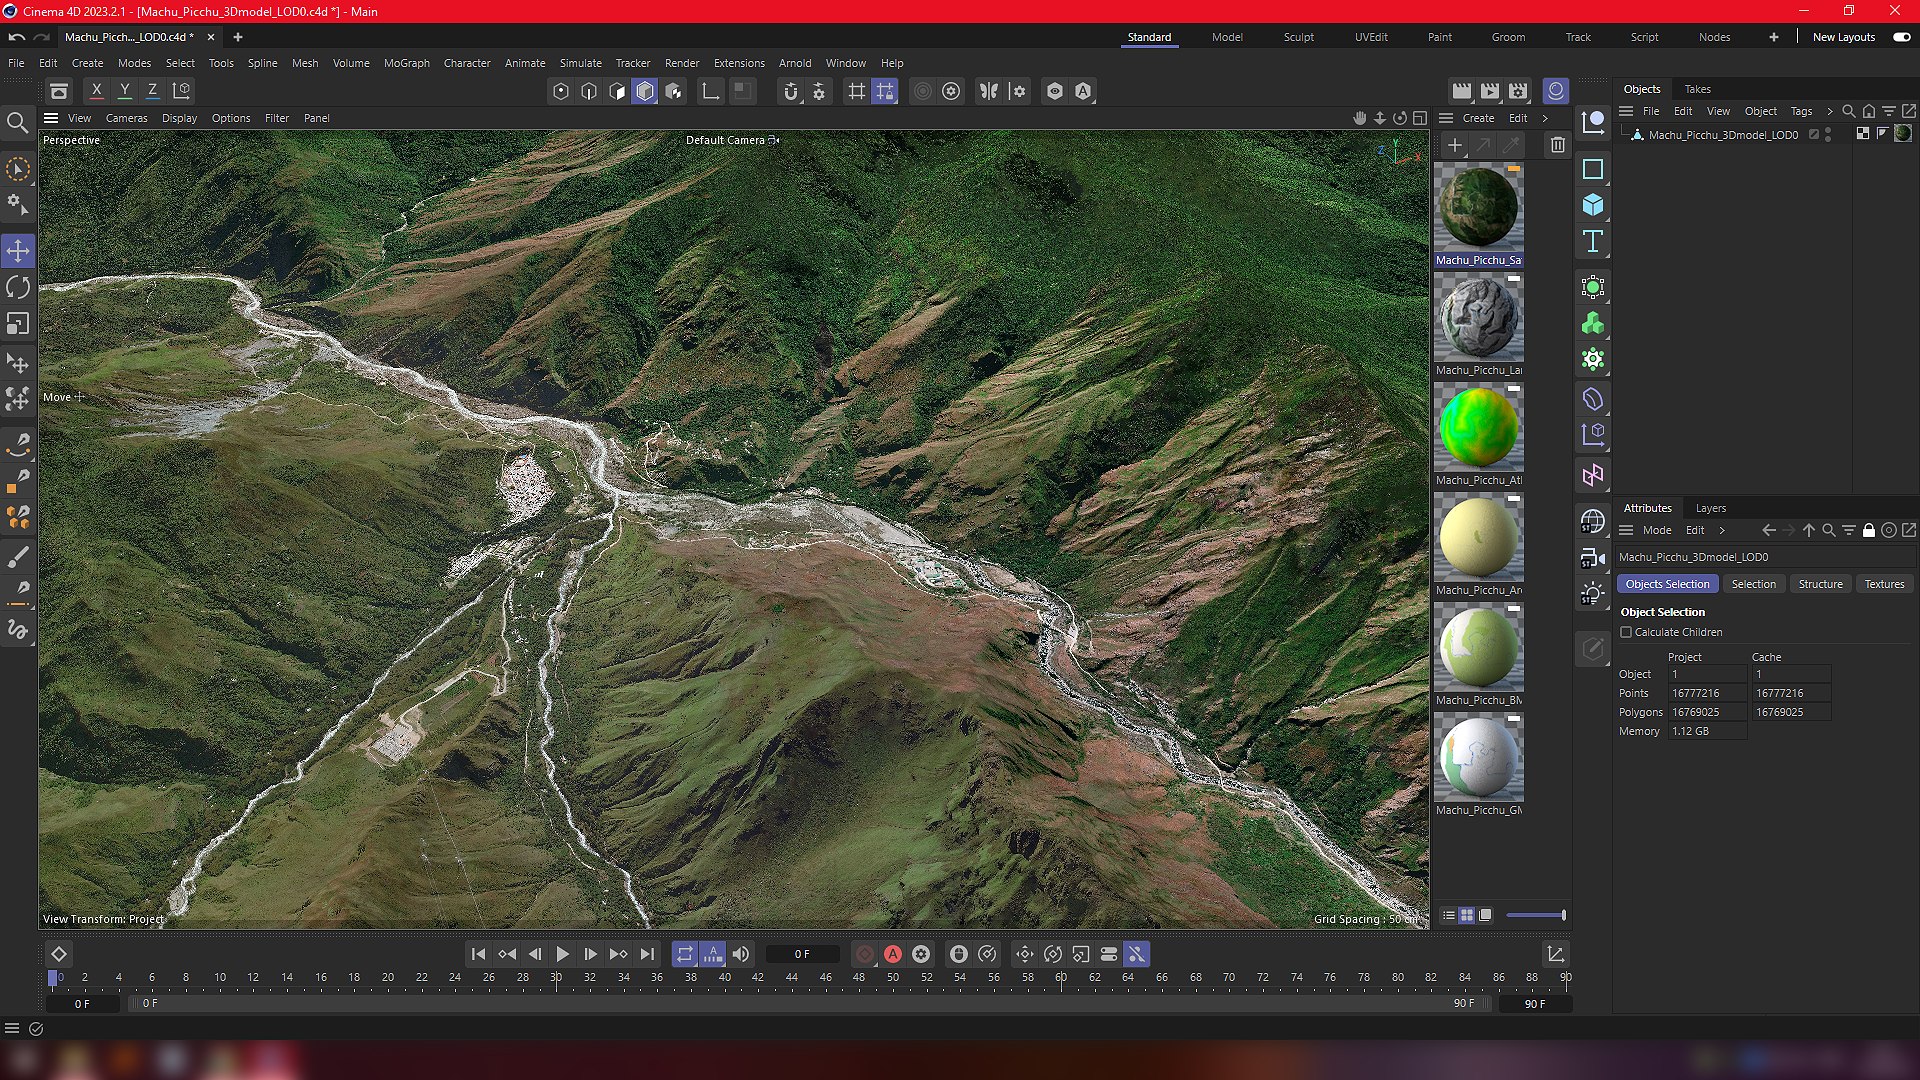Click the Structure button
1920x1080 pixels.
(x=1820, y=584)
